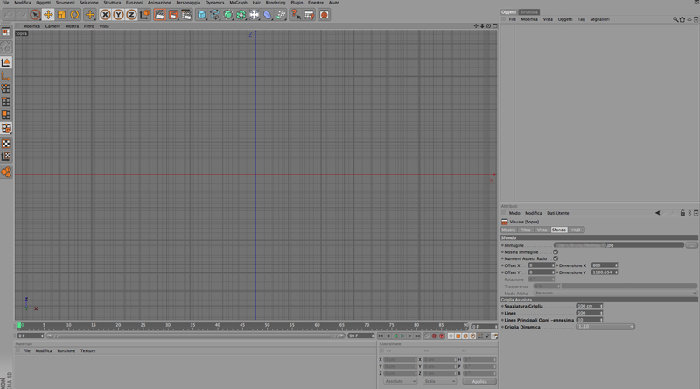Screen dimensions: 700x389
Task: Switch to Polygons mode in left palette
Action: point(6,115)
